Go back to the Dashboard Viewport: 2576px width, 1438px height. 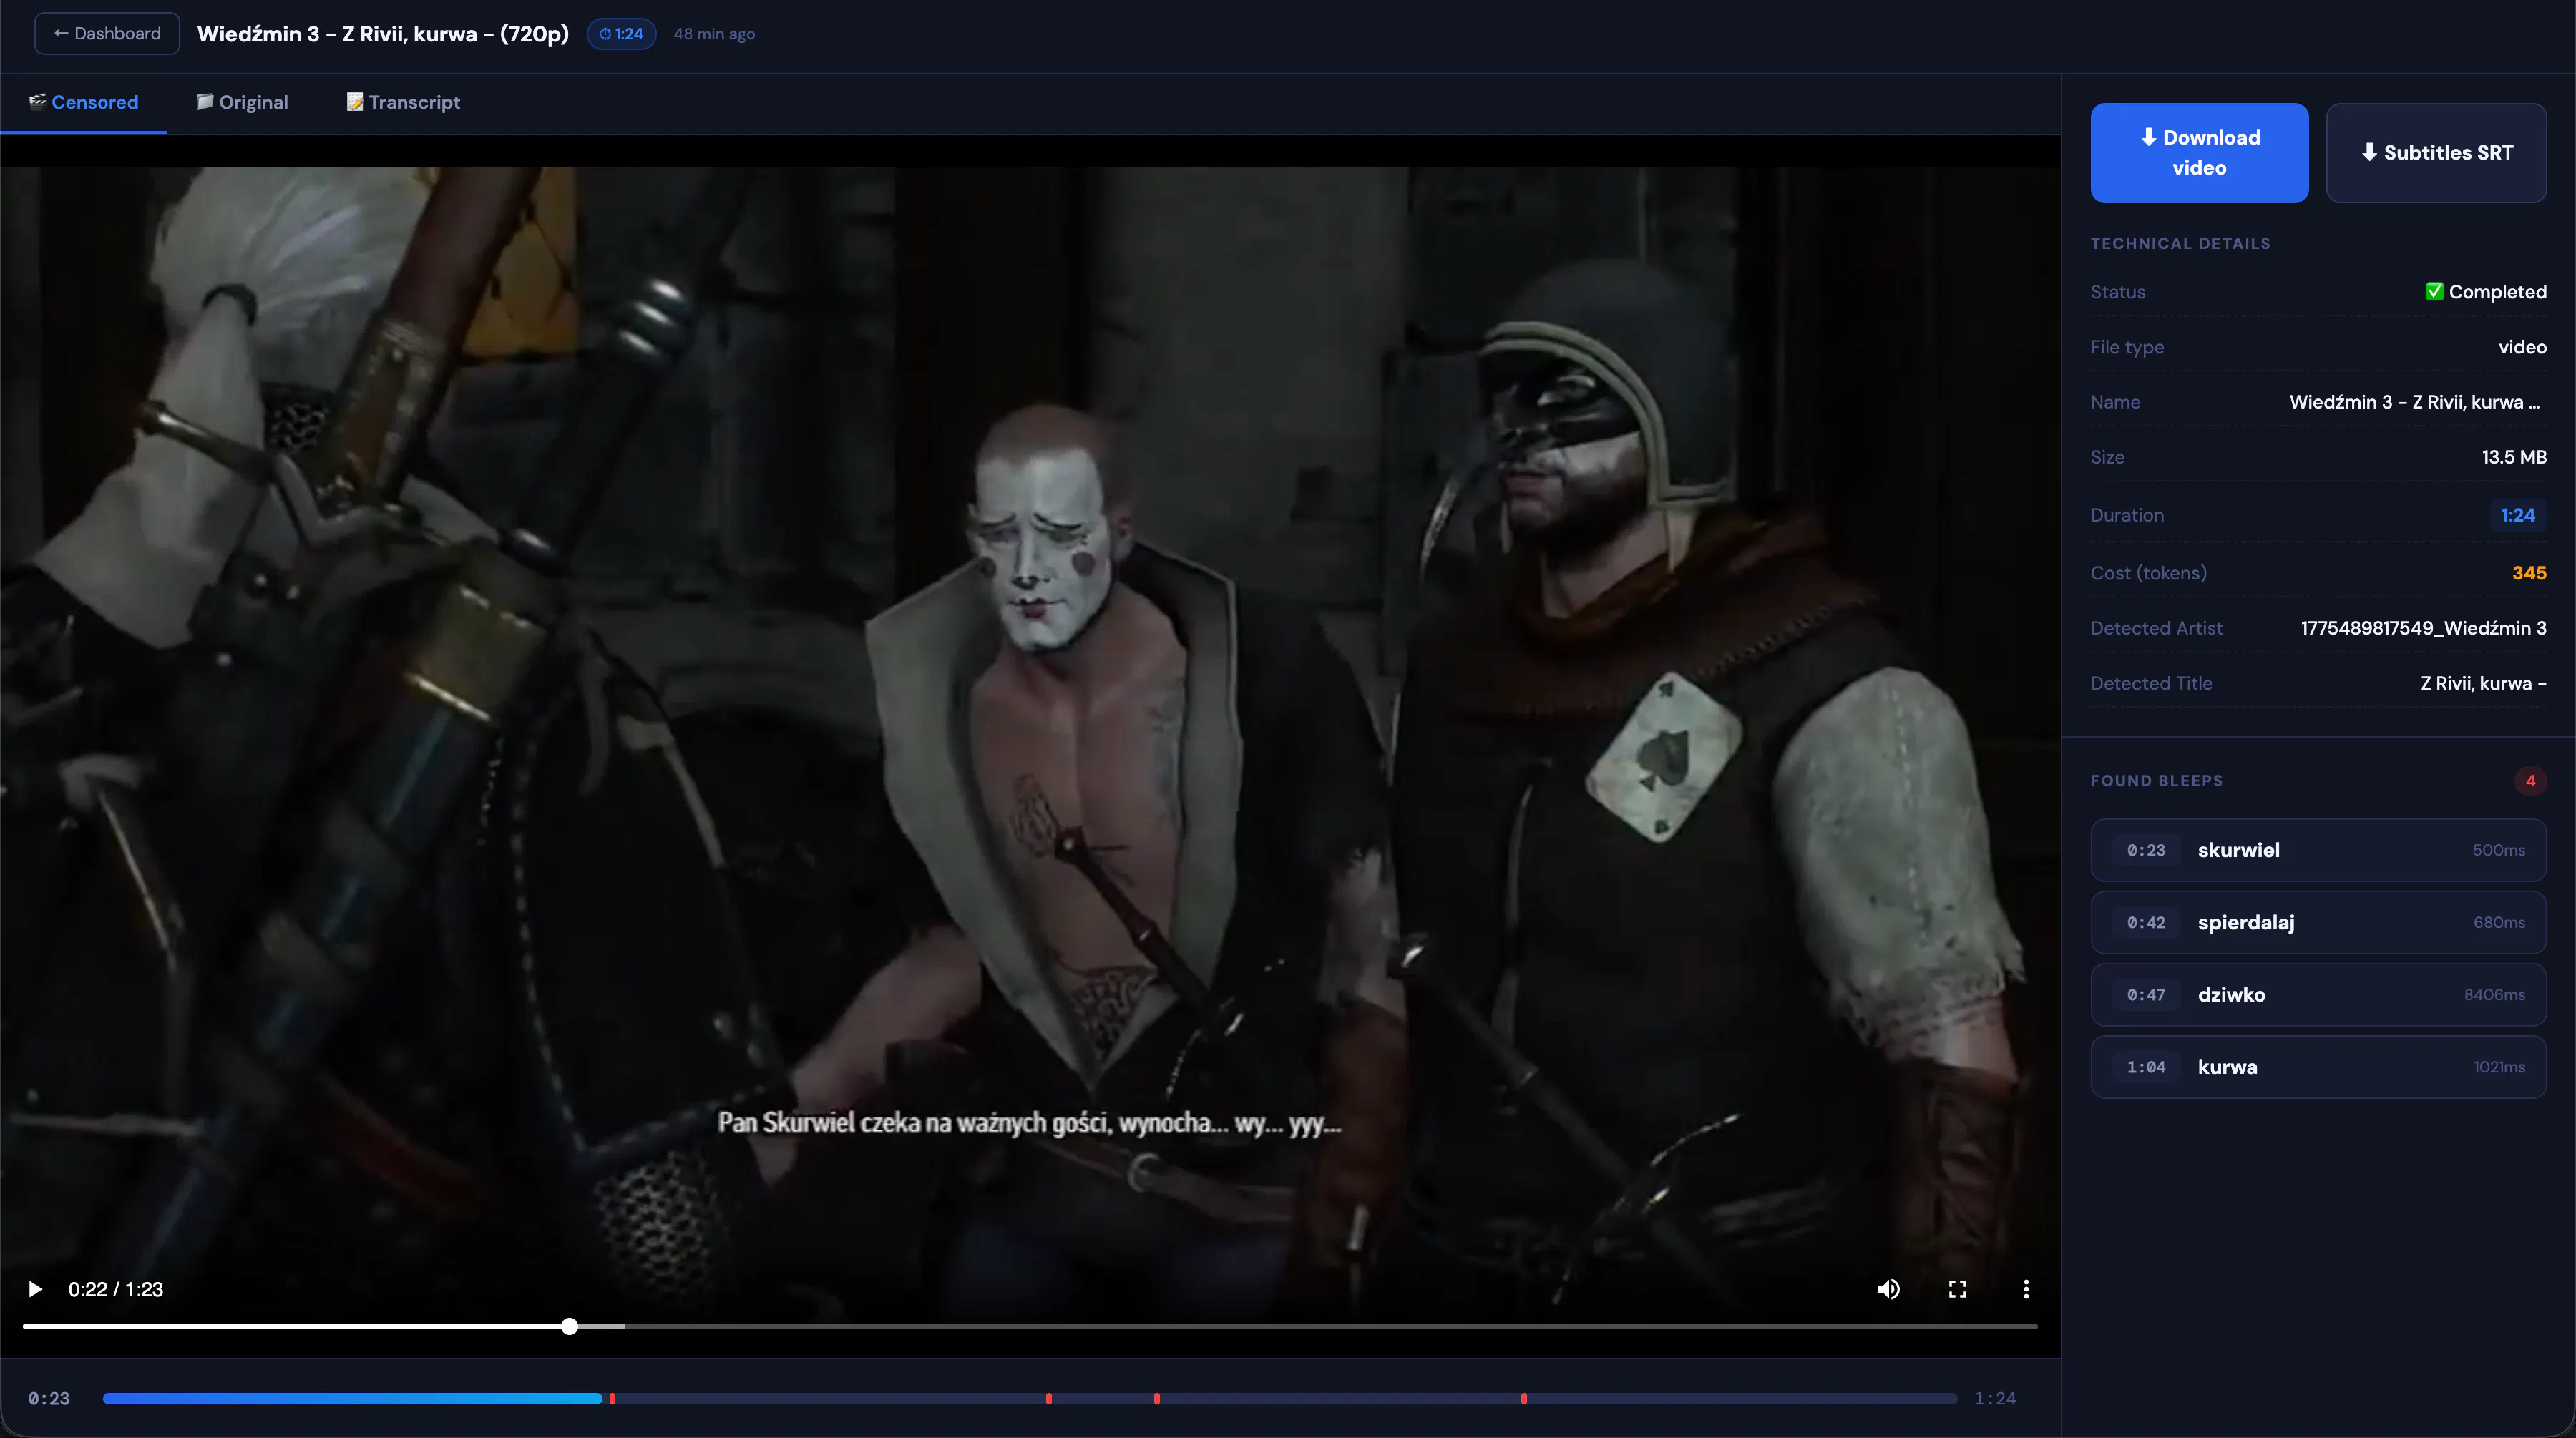107,33
